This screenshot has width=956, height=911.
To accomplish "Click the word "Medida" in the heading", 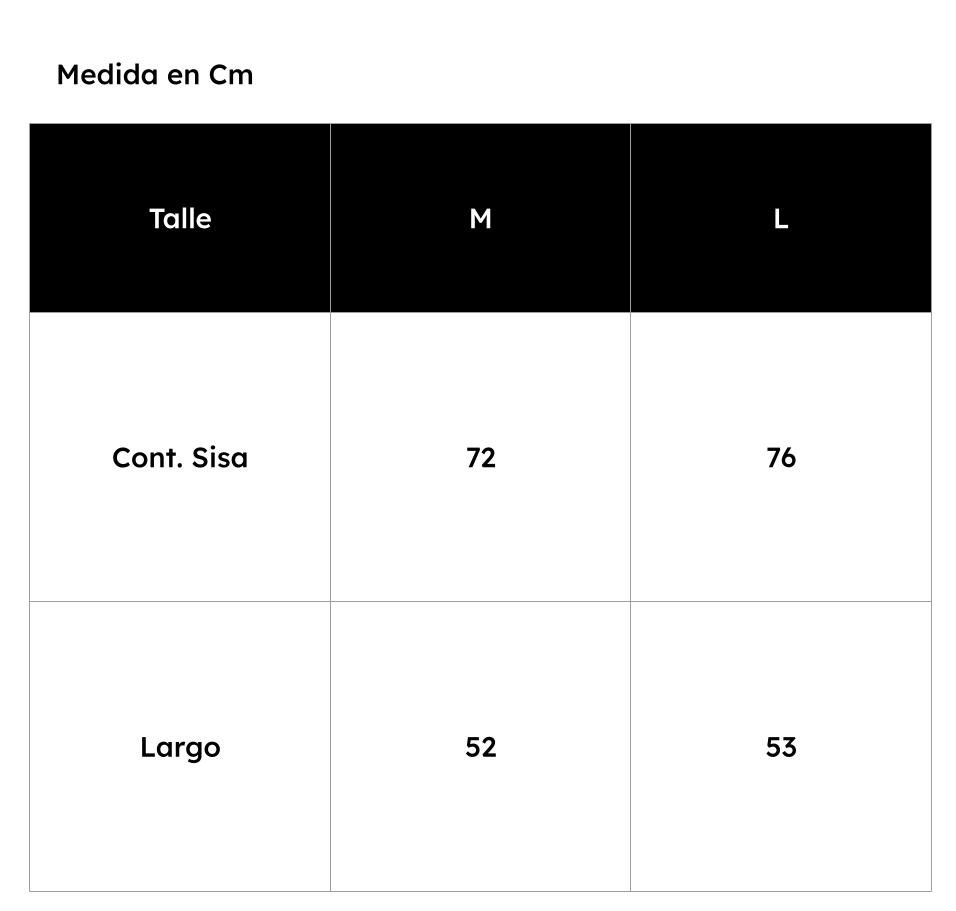I will (108, 75).
